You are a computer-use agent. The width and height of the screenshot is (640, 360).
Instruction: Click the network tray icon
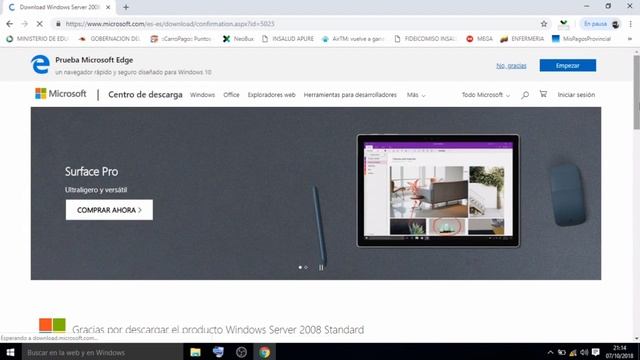click(x=573, y=352)
